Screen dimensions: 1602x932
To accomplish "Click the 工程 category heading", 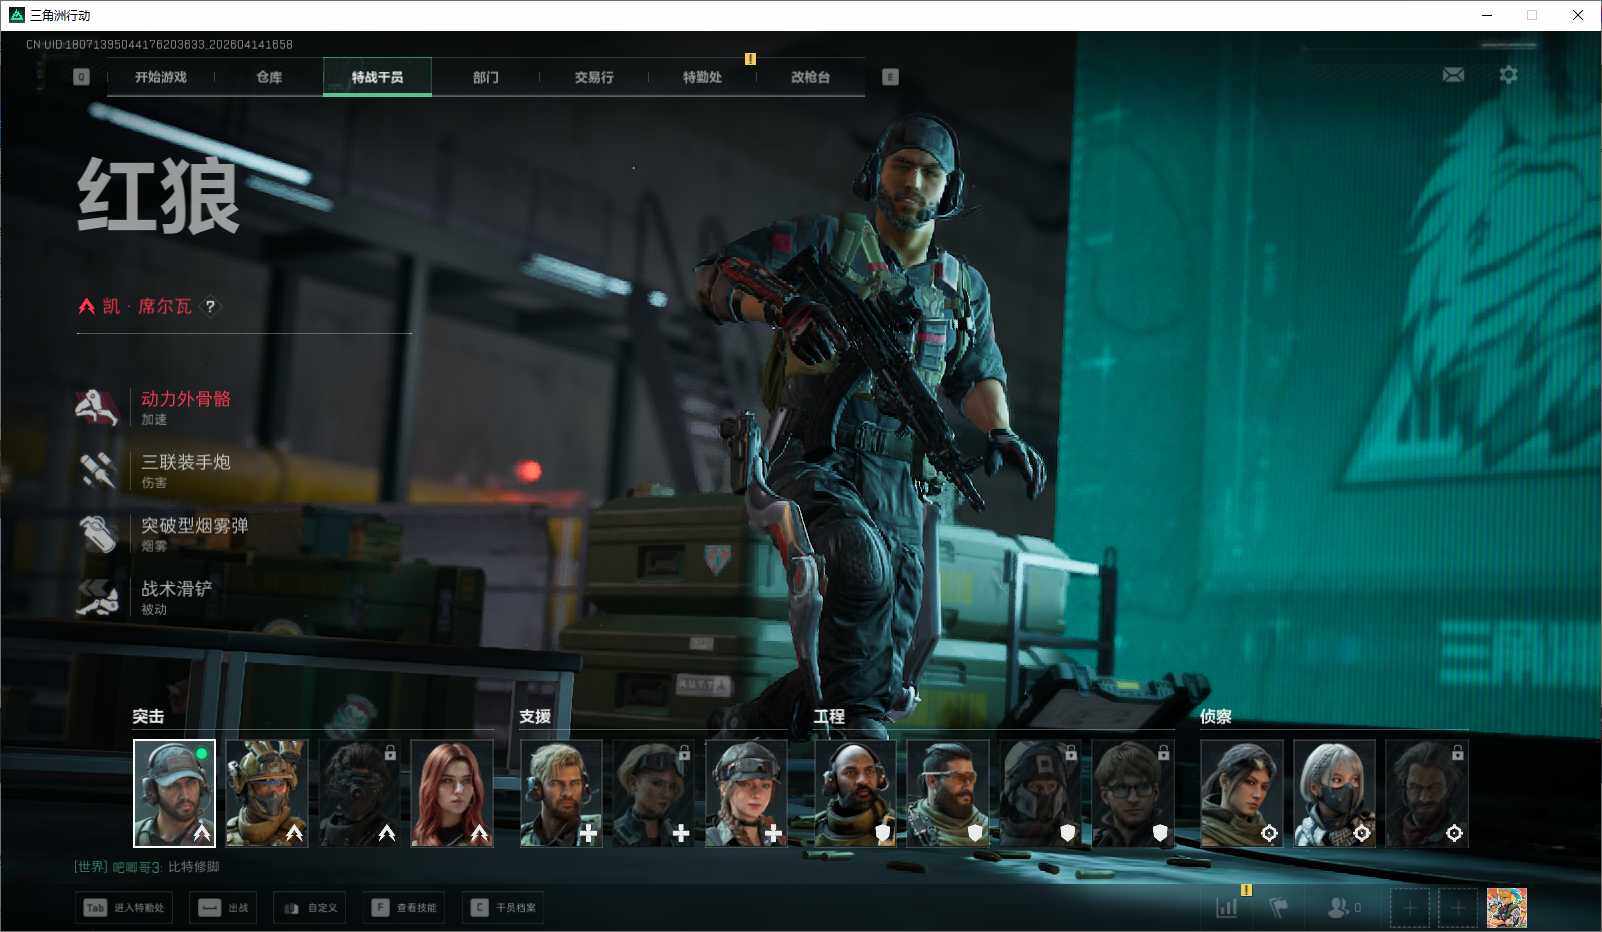I will (x=829, y=717).
